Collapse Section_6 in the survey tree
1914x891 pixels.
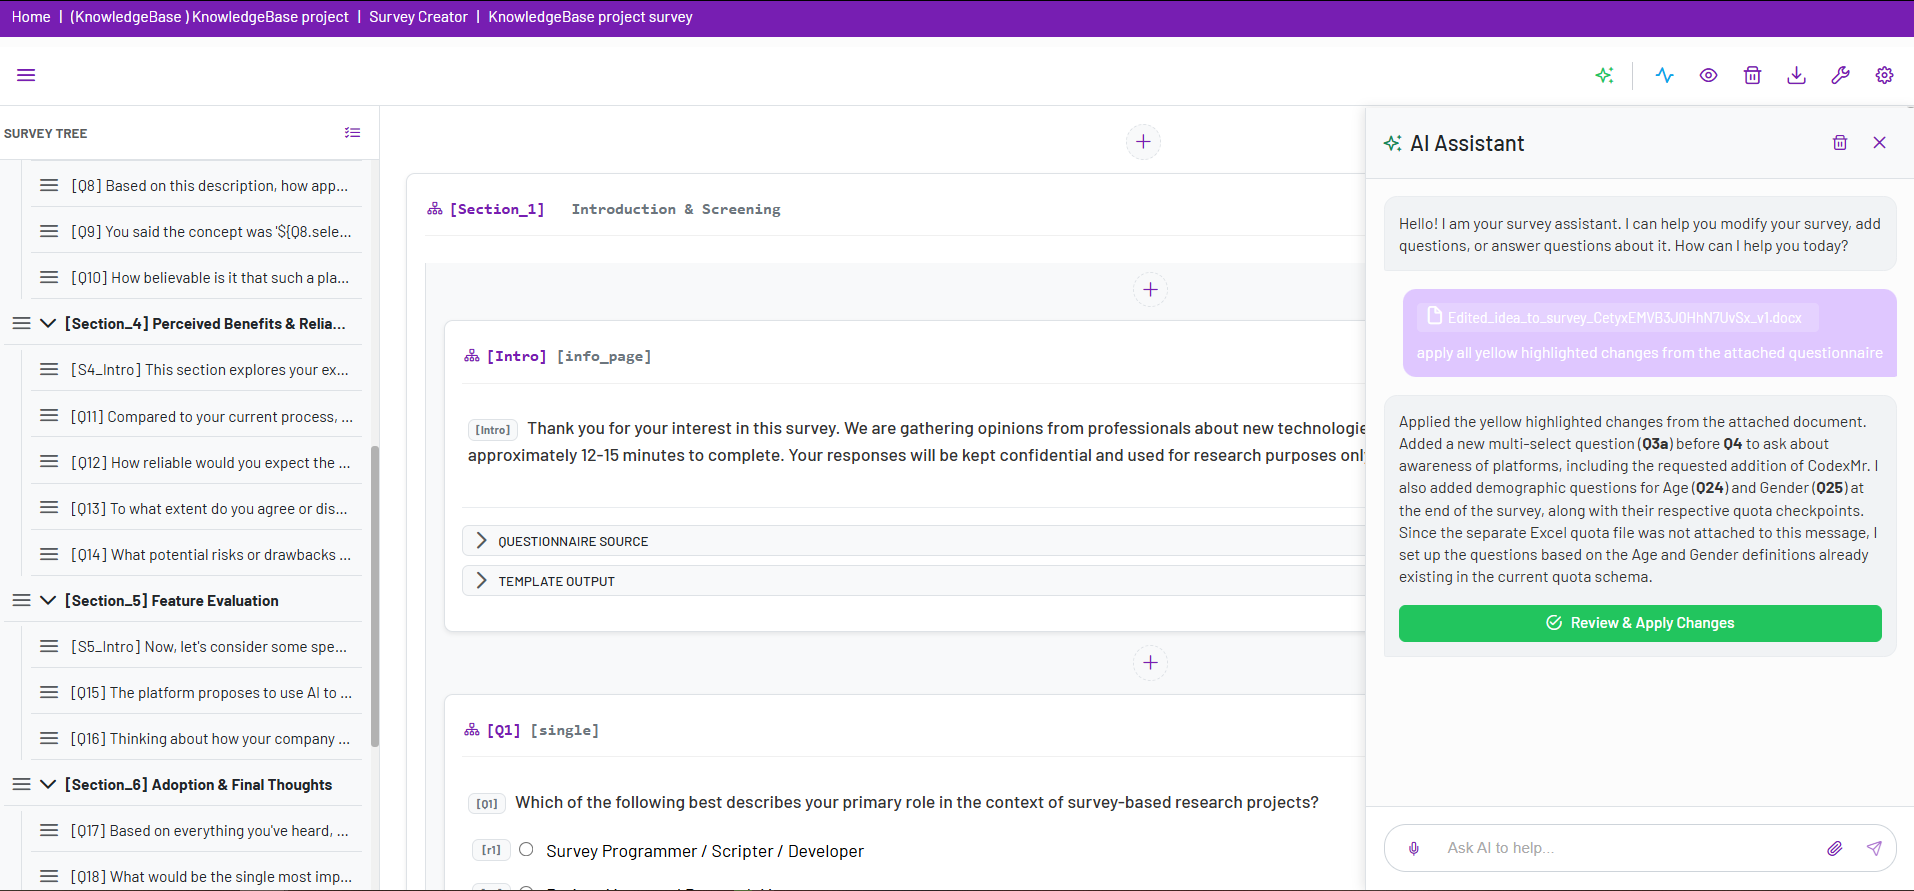(48, 784)
